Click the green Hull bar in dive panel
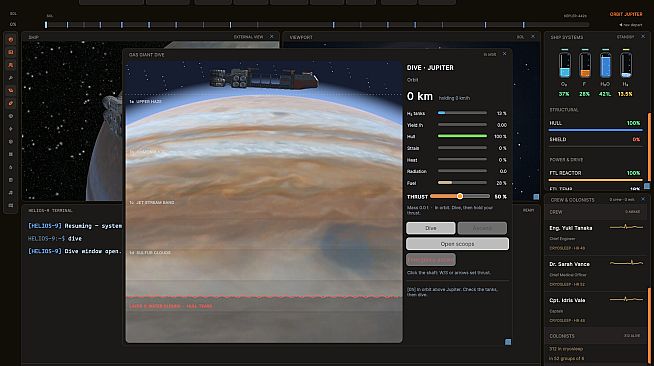 click(462, 136)
